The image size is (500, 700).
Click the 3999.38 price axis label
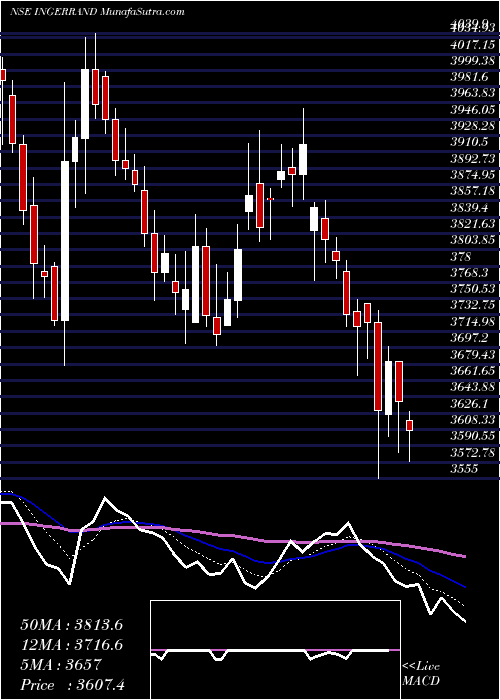click(473, 60)
